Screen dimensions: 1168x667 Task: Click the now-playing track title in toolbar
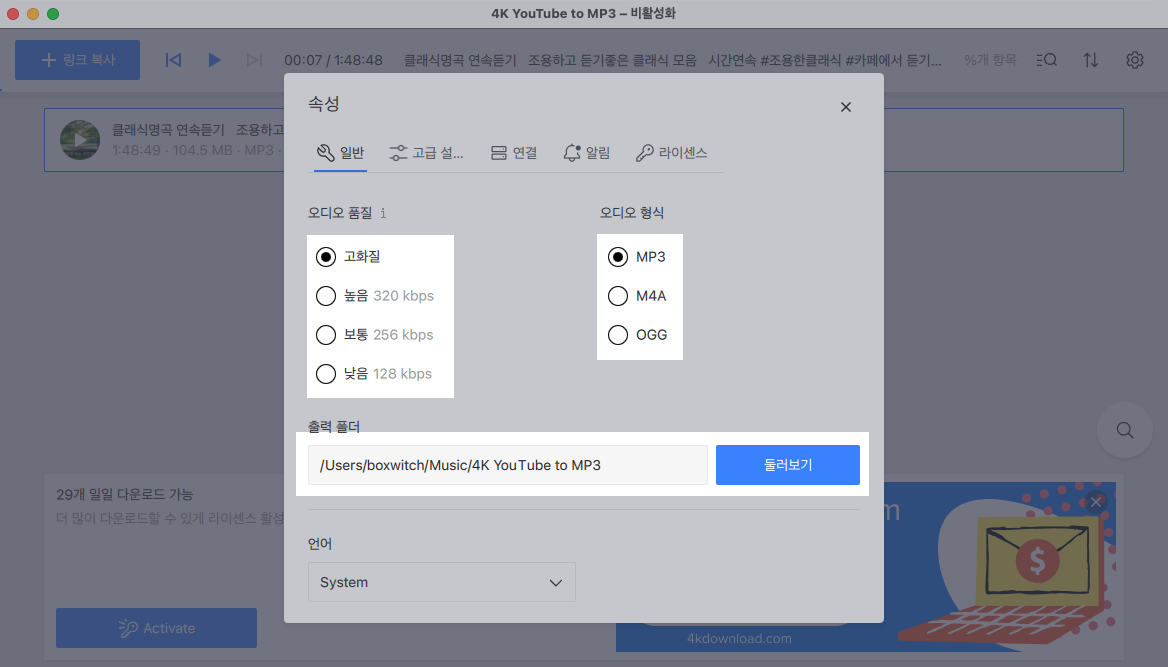[x=672, y=60]
